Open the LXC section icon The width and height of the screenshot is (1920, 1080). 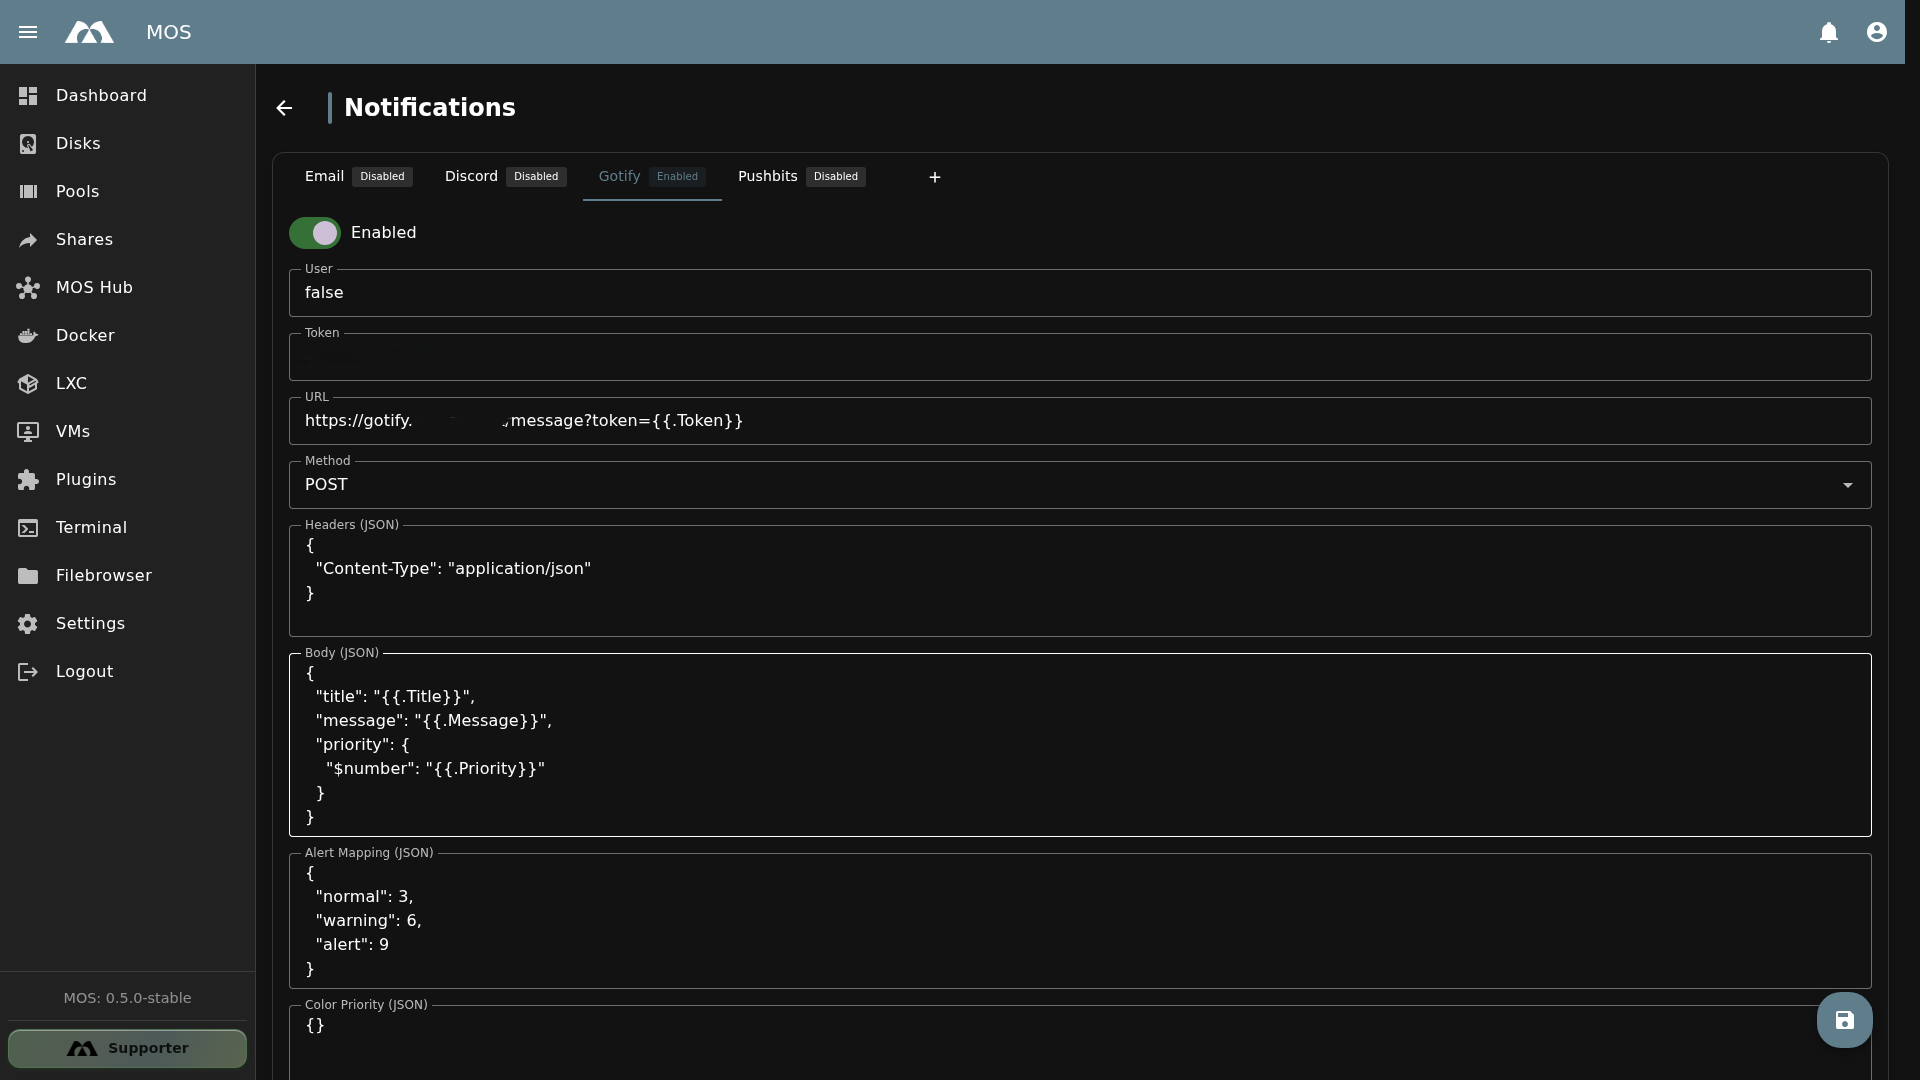tap(28, 384)
